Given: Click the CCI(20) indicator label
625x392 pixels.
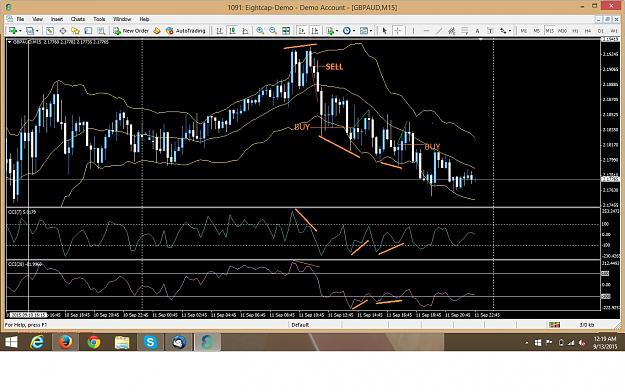Looking at the screenshot, I should (25, 264).
